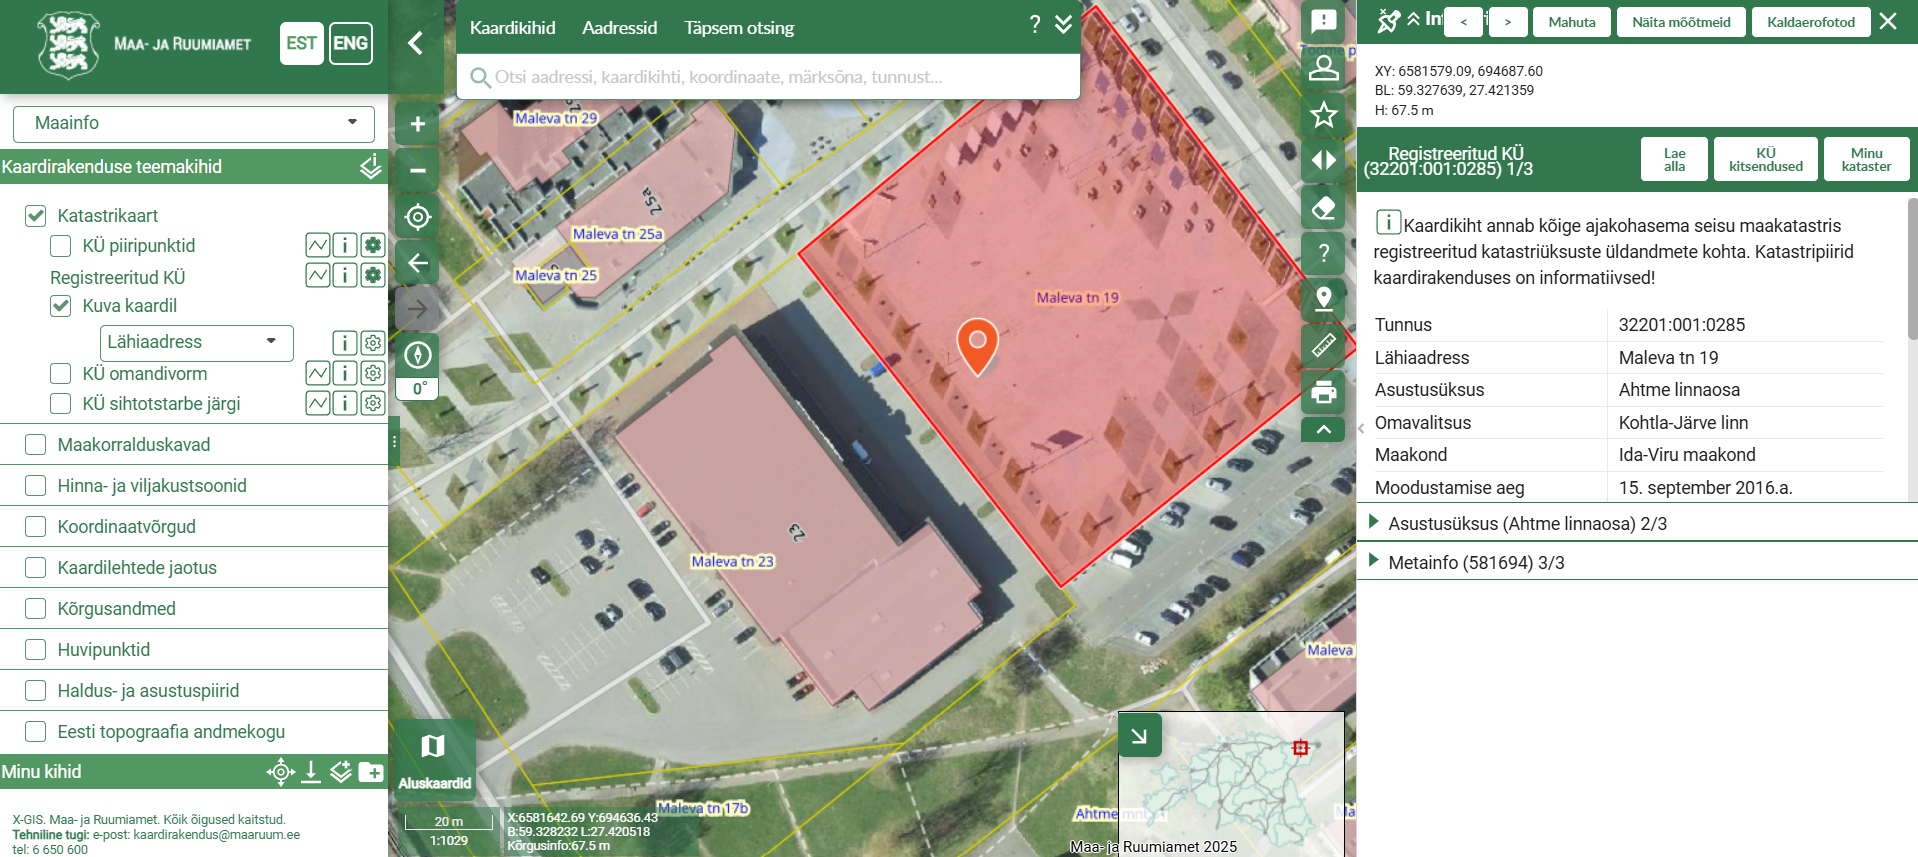
Task: Activate the locate my position tool
Action: [x=418, y=217]
